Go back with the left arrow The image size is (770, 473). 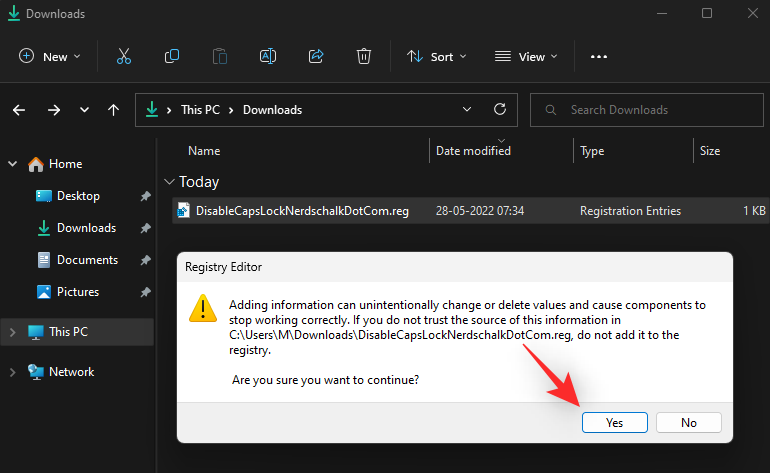19,110
